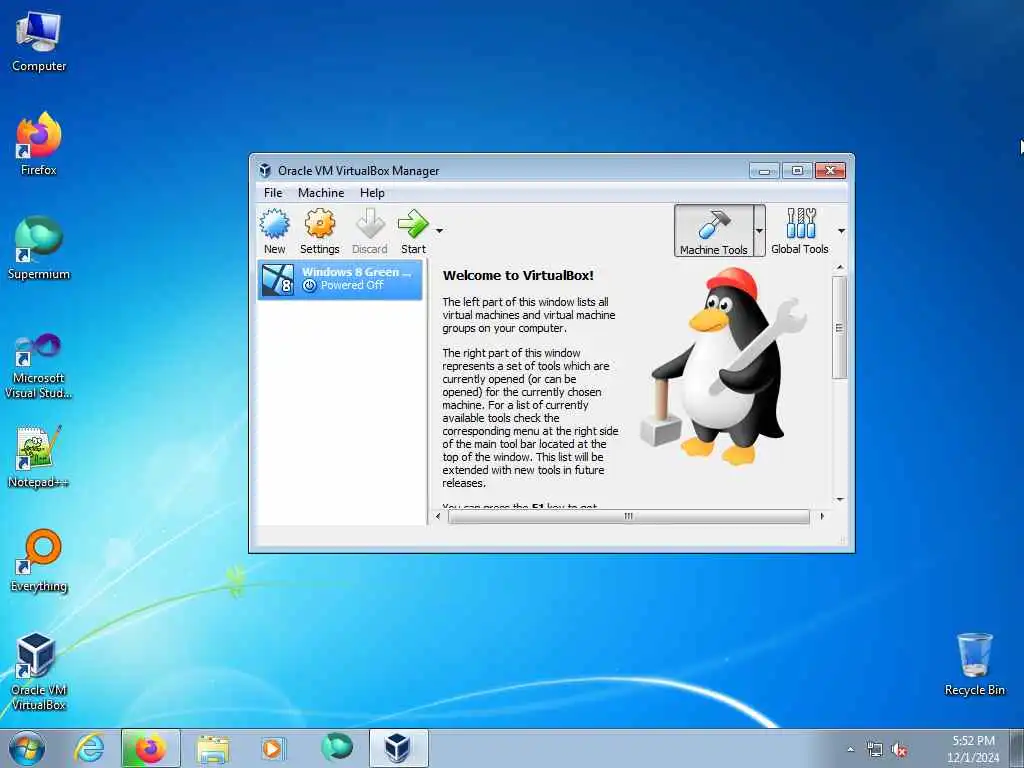1024x768 pixels.
Task: Click the welcome pane scroll down arrow
Action: pyautogui.click(x=840, y=500)
